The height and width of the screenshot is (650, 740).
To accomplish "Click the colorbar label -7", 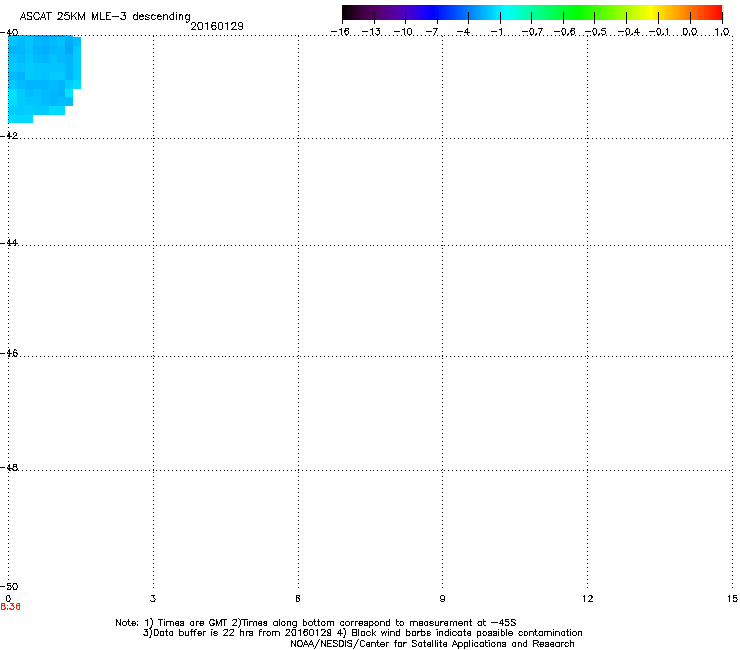I will (x=432, y=32).
